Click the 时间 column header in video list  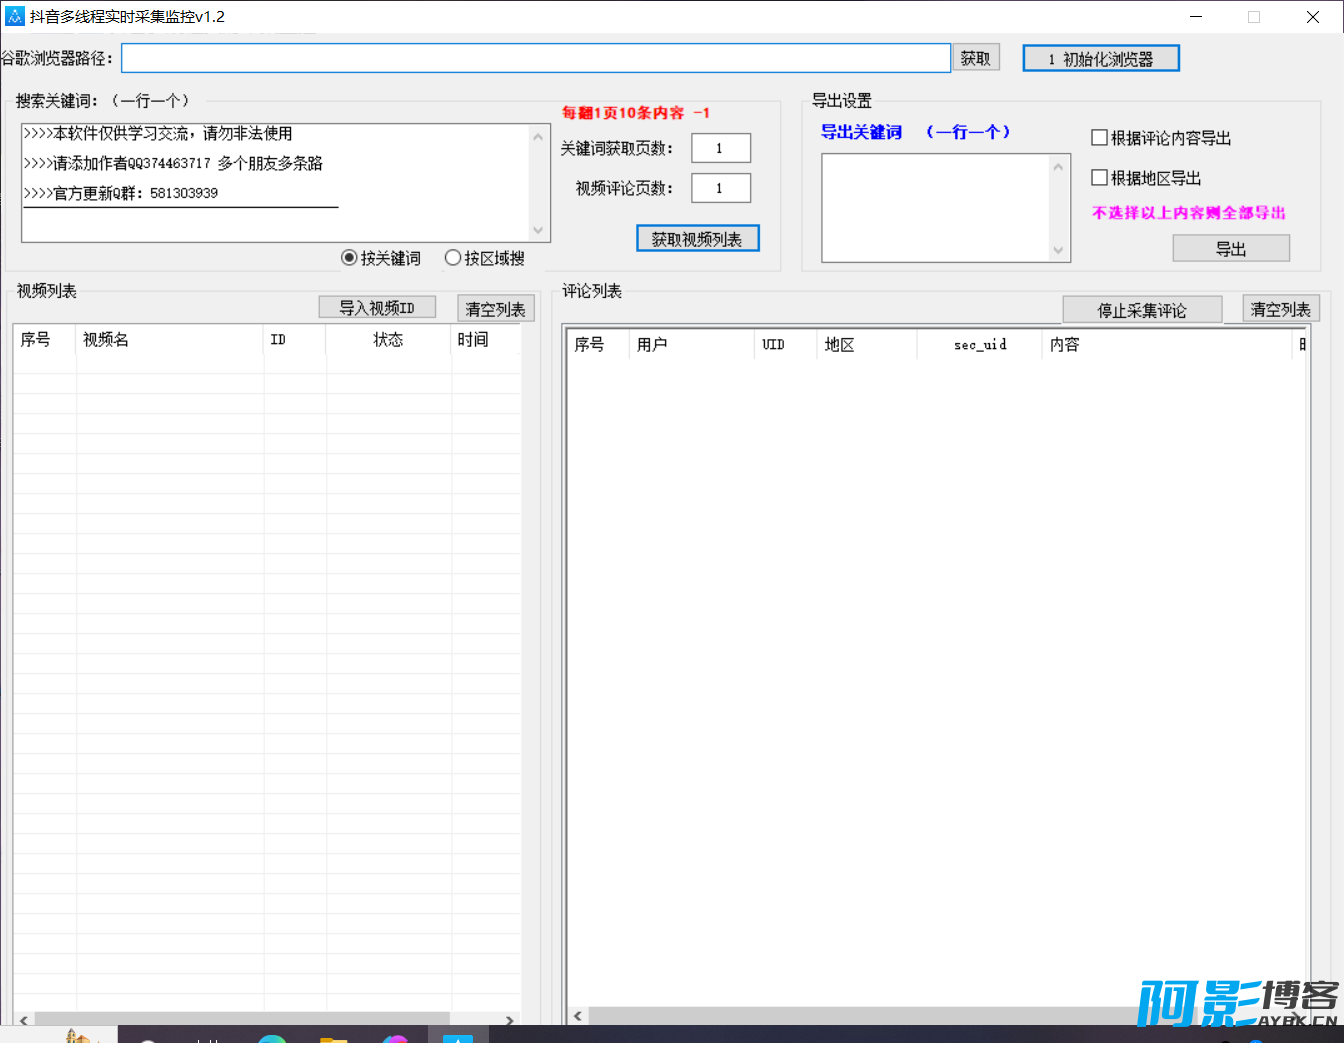click(485, 340)
